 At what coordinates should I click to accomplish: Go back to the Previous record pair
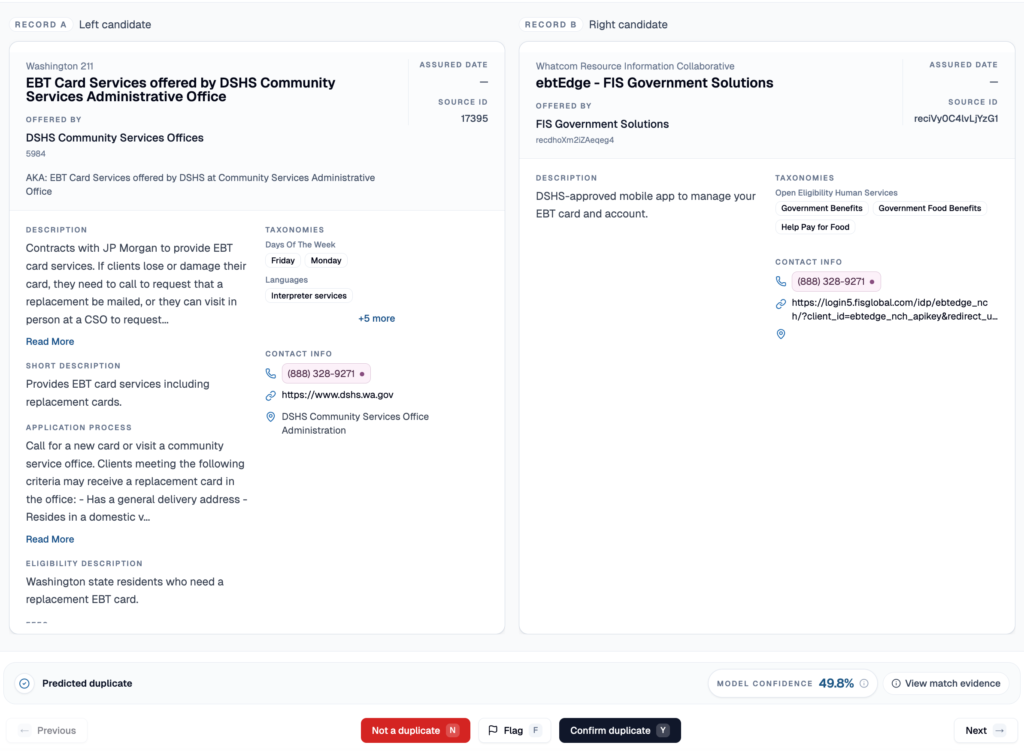coord(47,730)
